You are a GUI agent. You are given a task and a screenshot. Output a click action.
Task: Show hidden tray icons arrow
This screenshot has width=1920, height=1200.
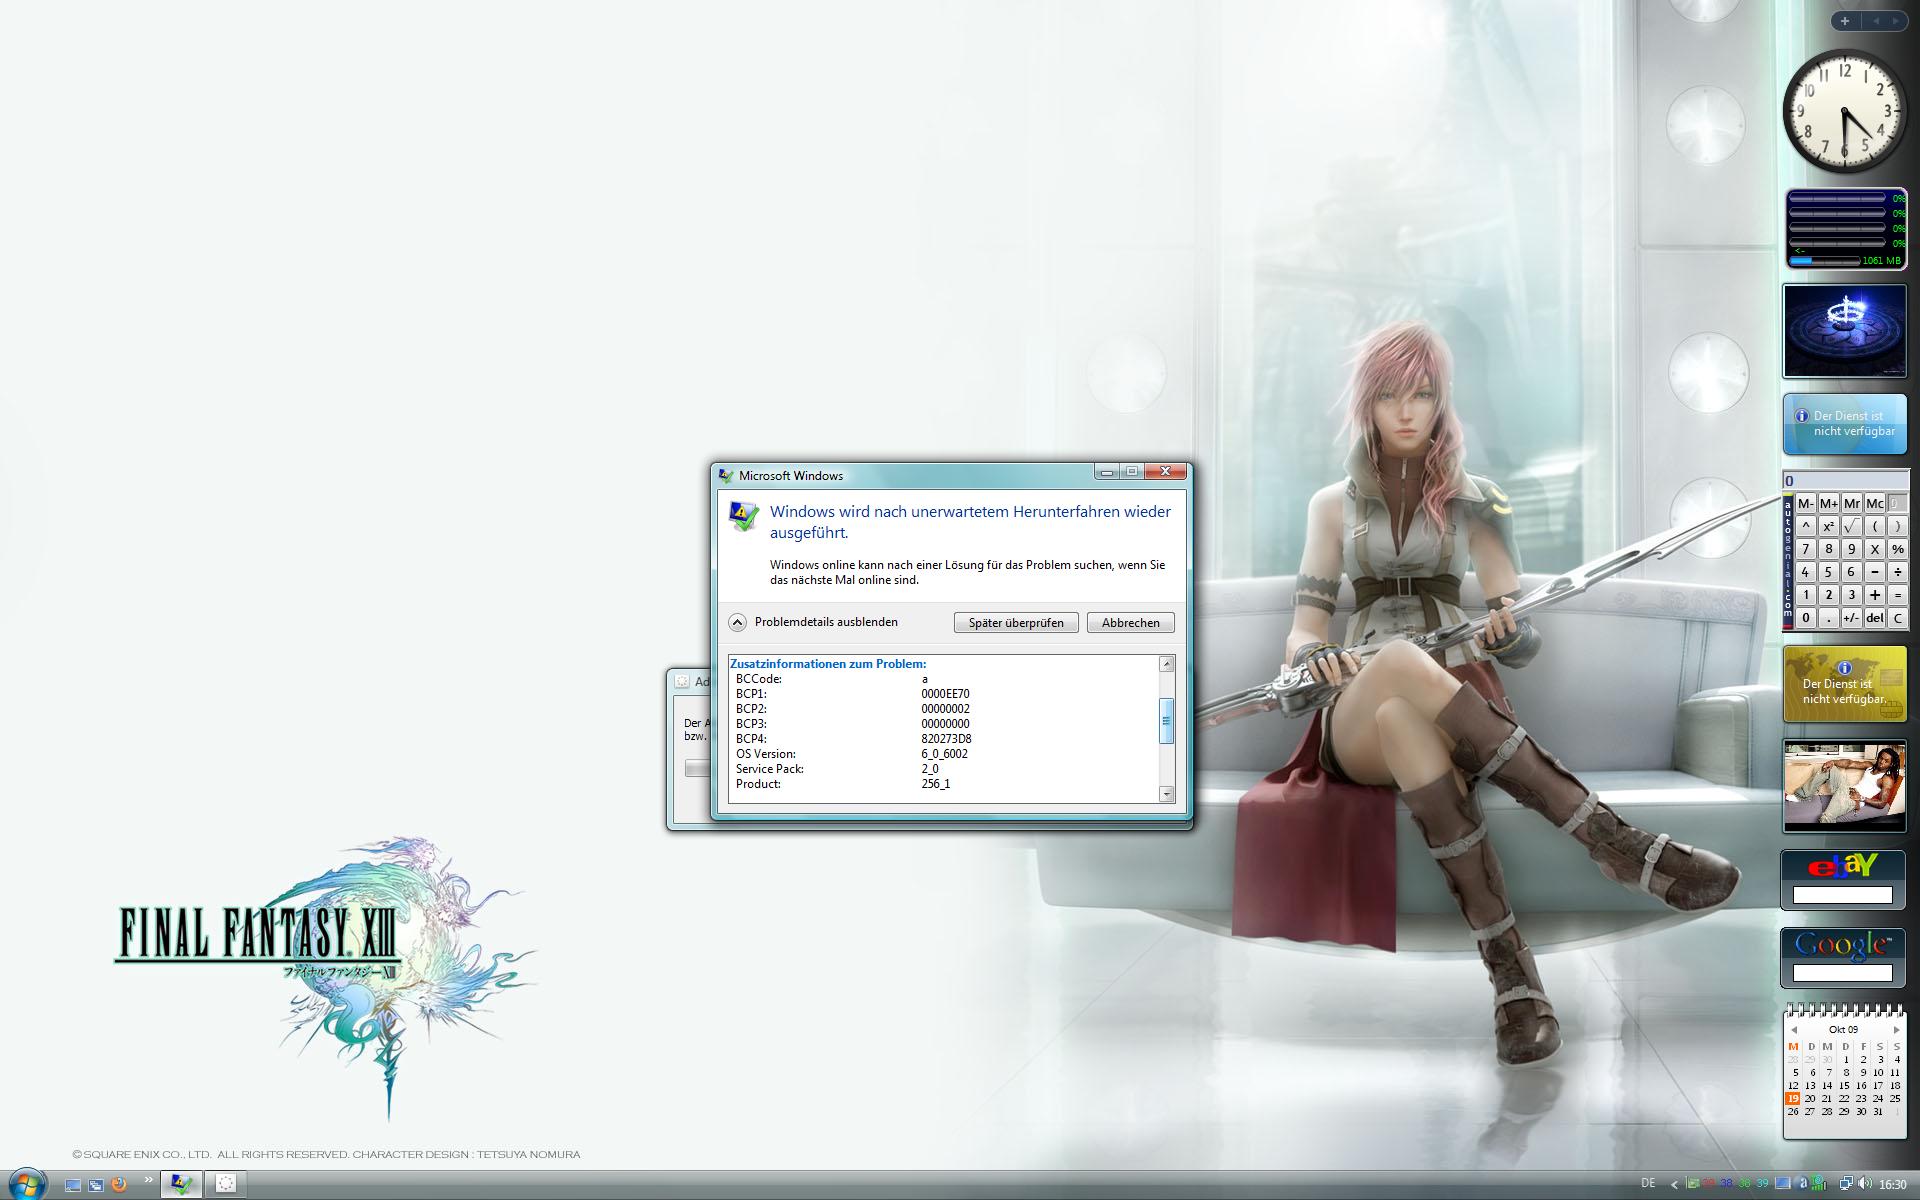click(1674, 1185)
